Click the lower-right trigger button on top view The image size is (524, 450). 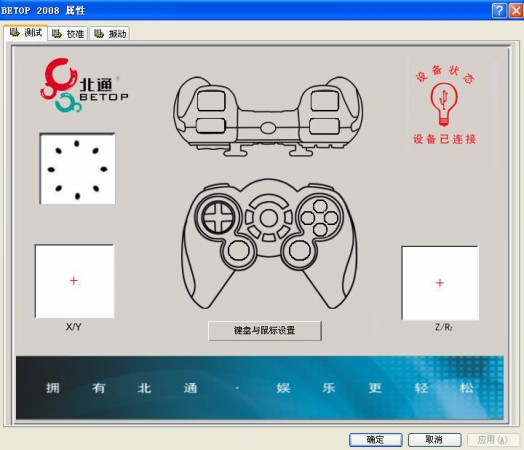(x=324, y=126)
